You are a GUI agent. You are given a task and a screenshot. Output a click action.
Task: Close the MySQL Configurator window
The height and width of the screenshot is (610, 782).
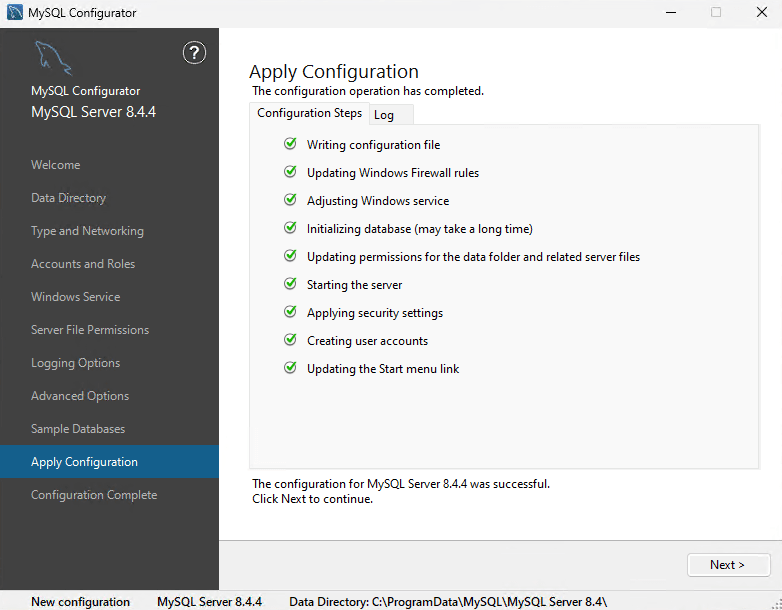tap(762, 12)
